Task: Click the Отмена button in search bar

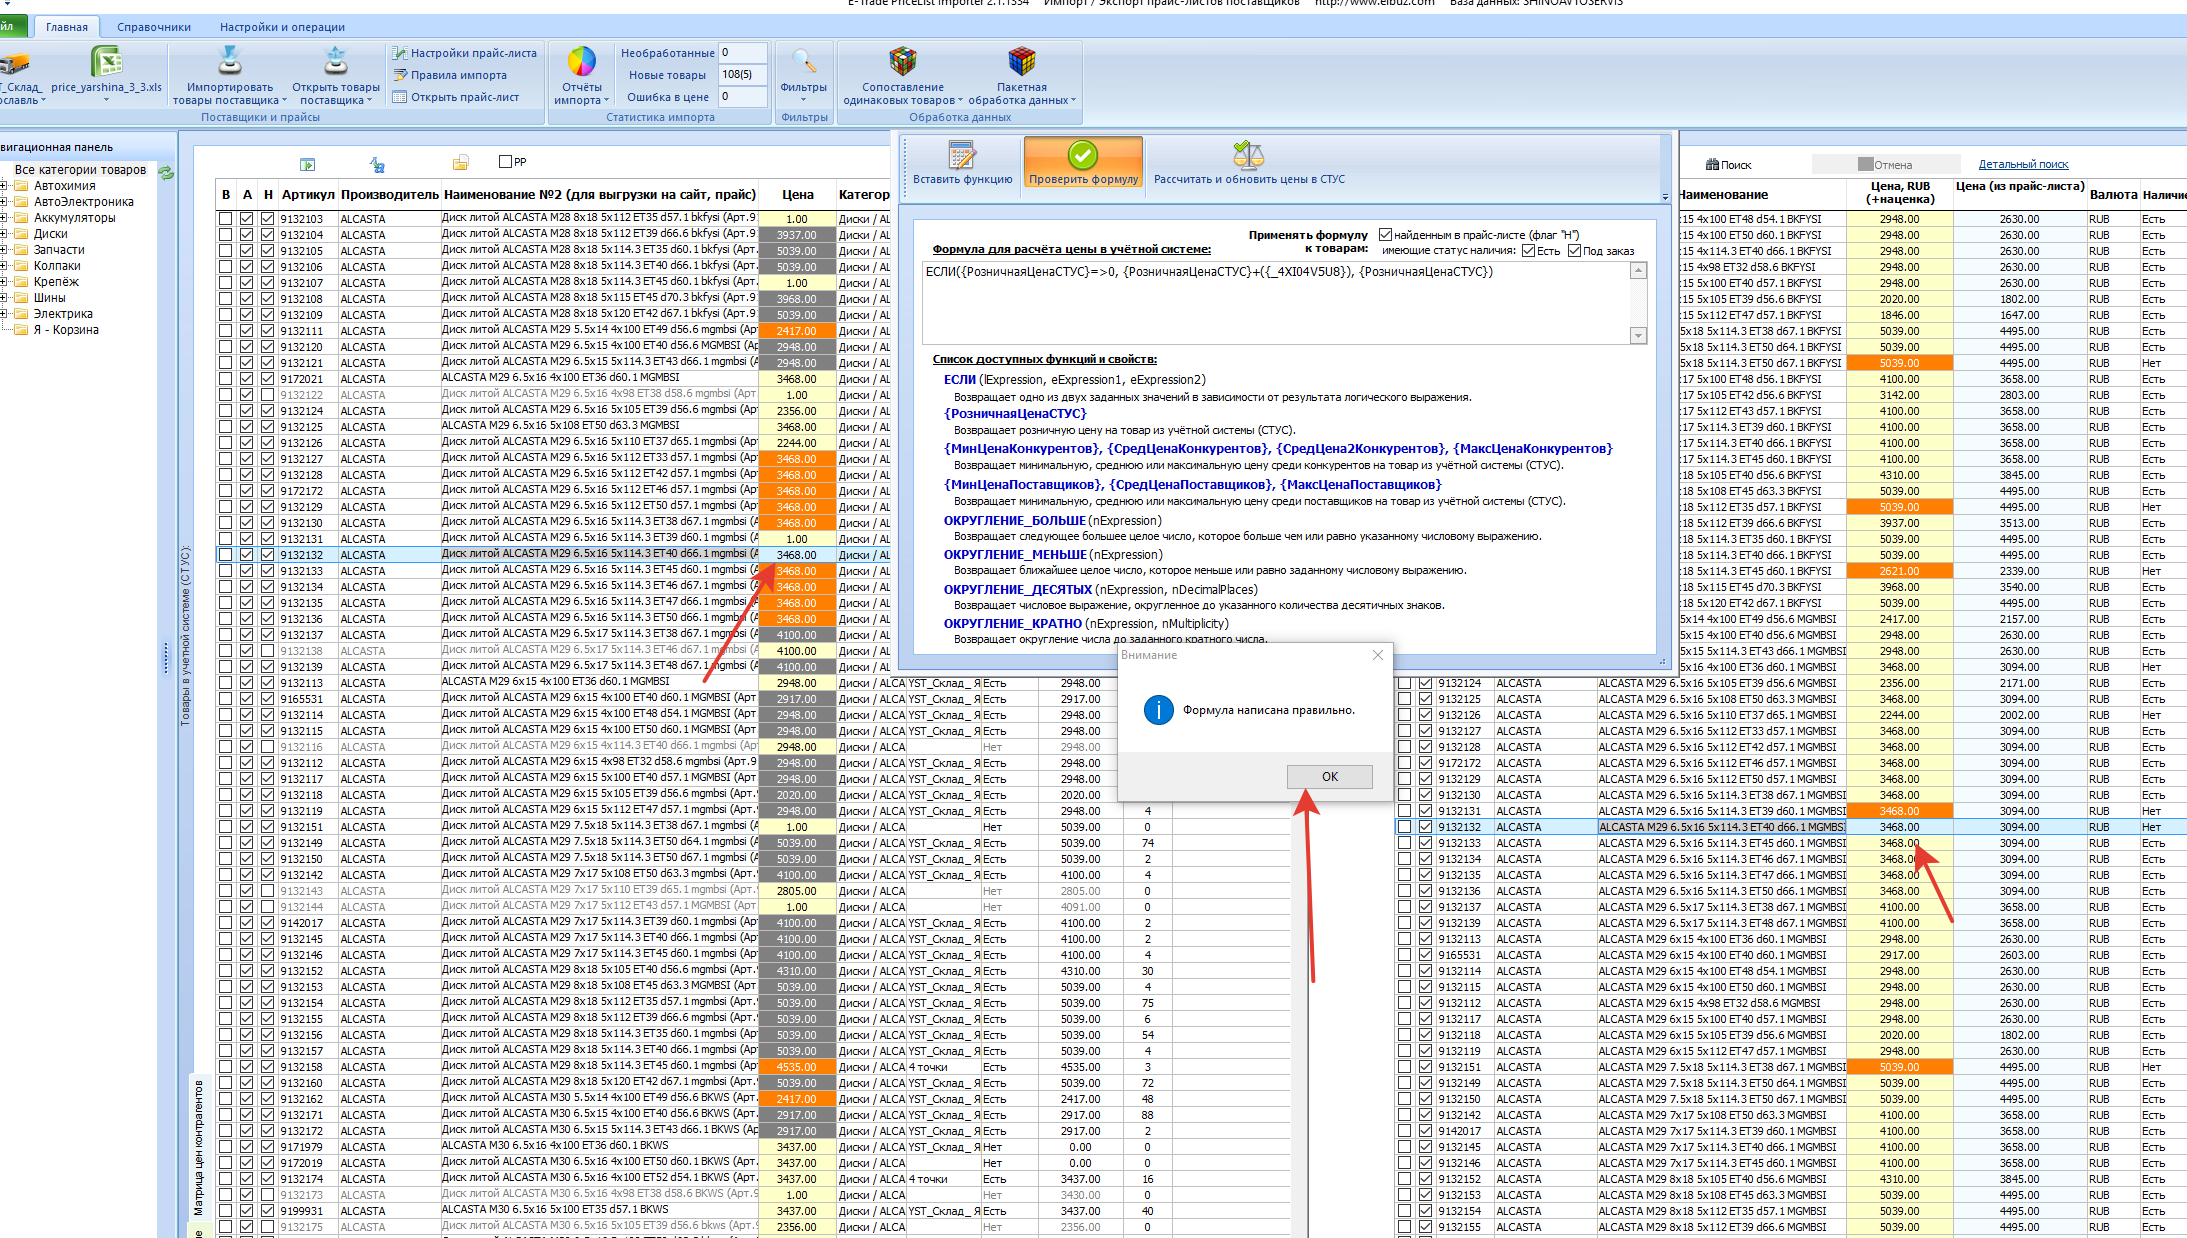Action: (1885, 165)
